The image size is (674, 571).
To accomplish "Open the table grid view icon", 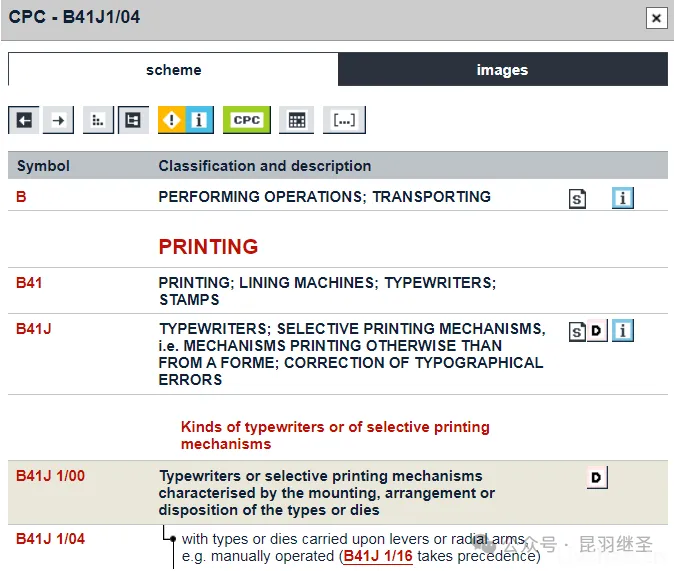I will [x=296, y=120].
